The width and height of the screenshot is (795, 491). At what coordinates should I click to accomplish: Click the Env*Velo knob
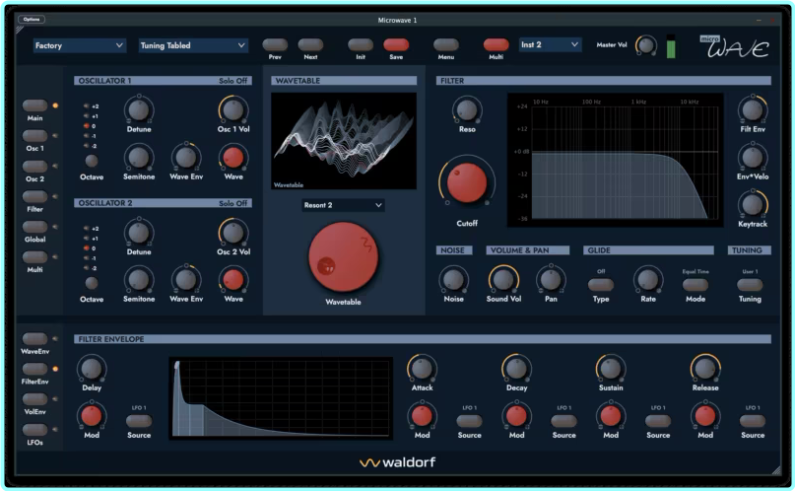click(752, 157)
